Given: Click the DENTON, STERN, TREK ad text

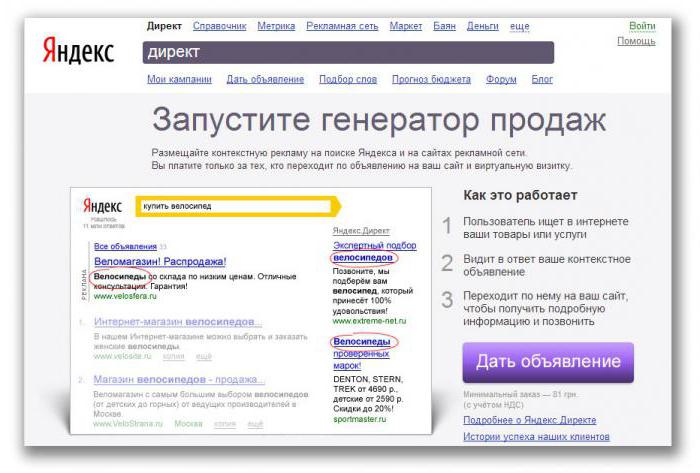Looking at the screenshot, I should coord(368,394).
